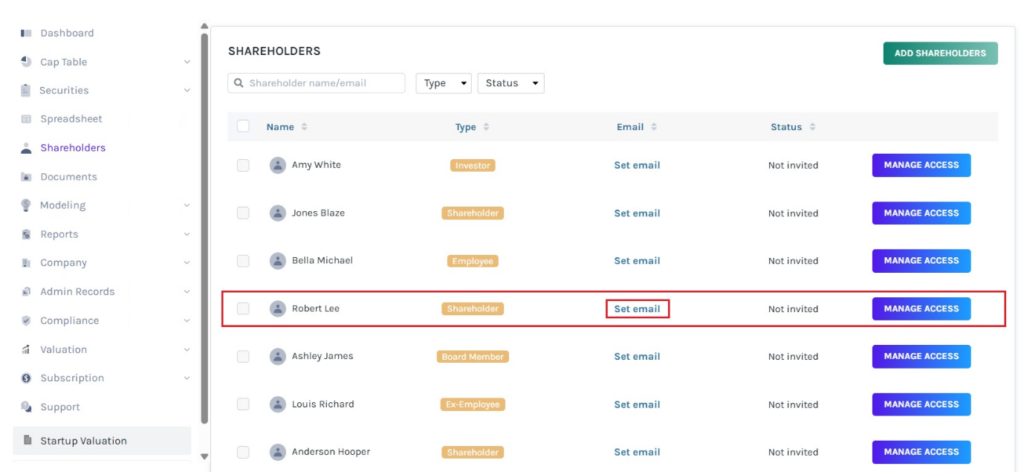Click the Compliance shield icon
This screenshot has width=1024, height=472.
[x=26, y=321]
